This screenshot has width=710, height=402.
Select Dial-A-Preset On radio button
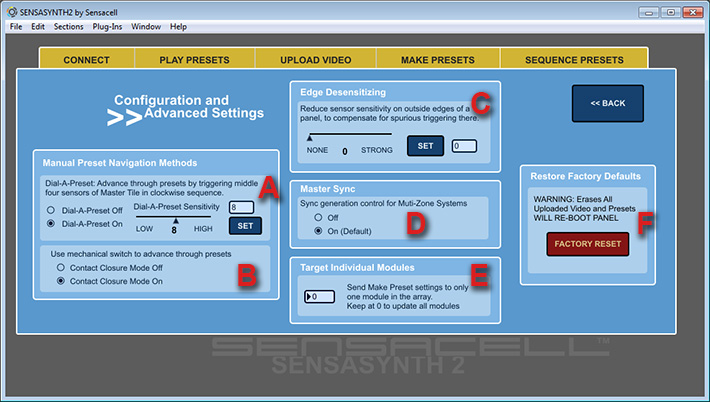click(x=51, y=224)
